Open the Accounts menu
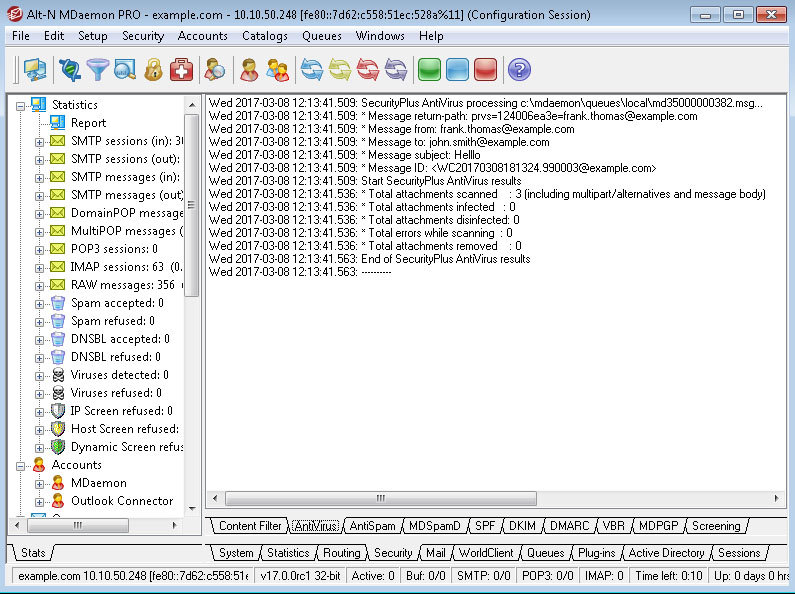This screenshot has width=795, height=594. (203, 36)
